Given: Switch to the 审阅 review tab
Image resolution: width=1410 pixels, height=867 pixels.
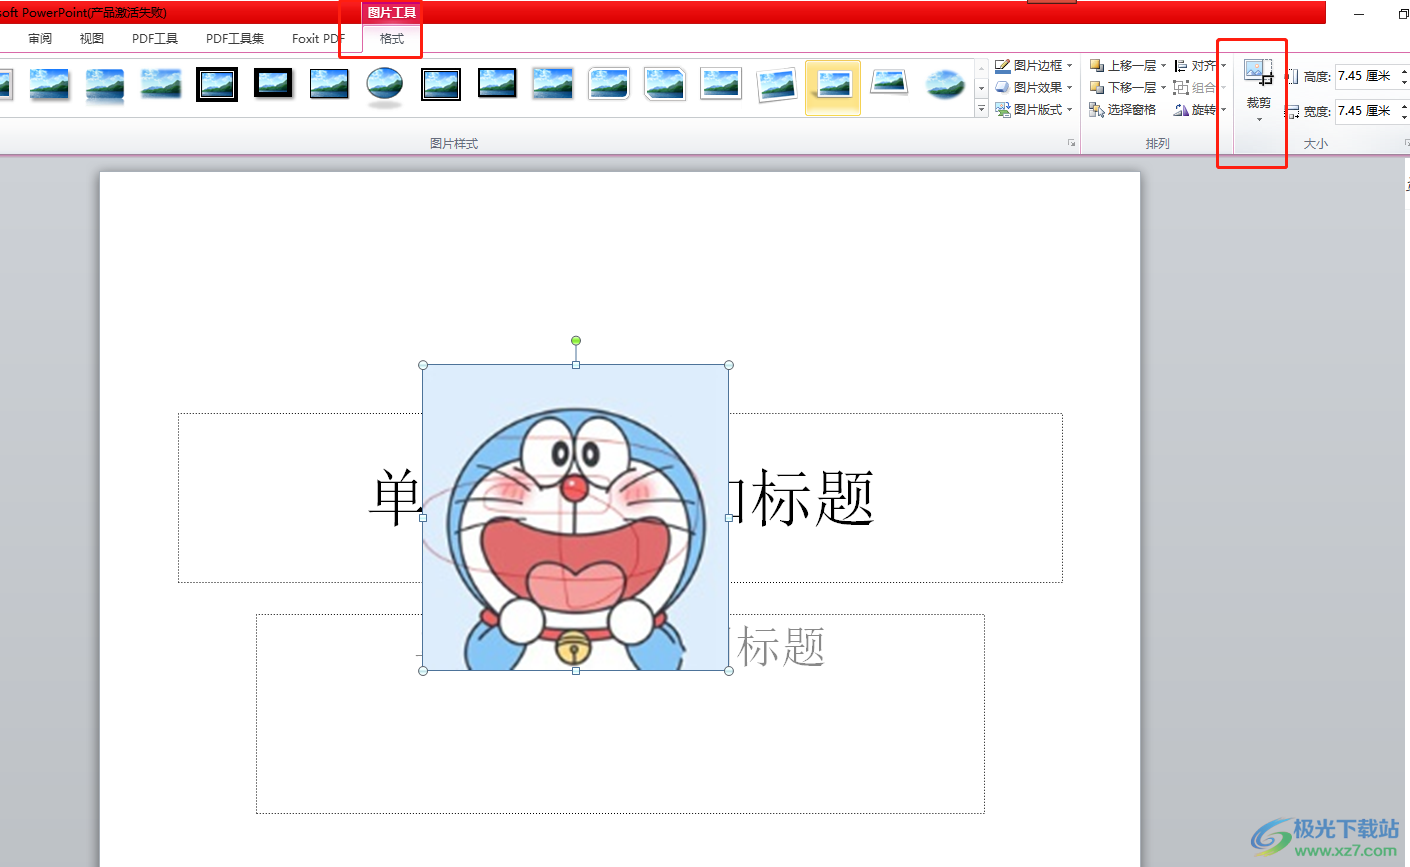Looking at the screenshot, I should point(40,39).
